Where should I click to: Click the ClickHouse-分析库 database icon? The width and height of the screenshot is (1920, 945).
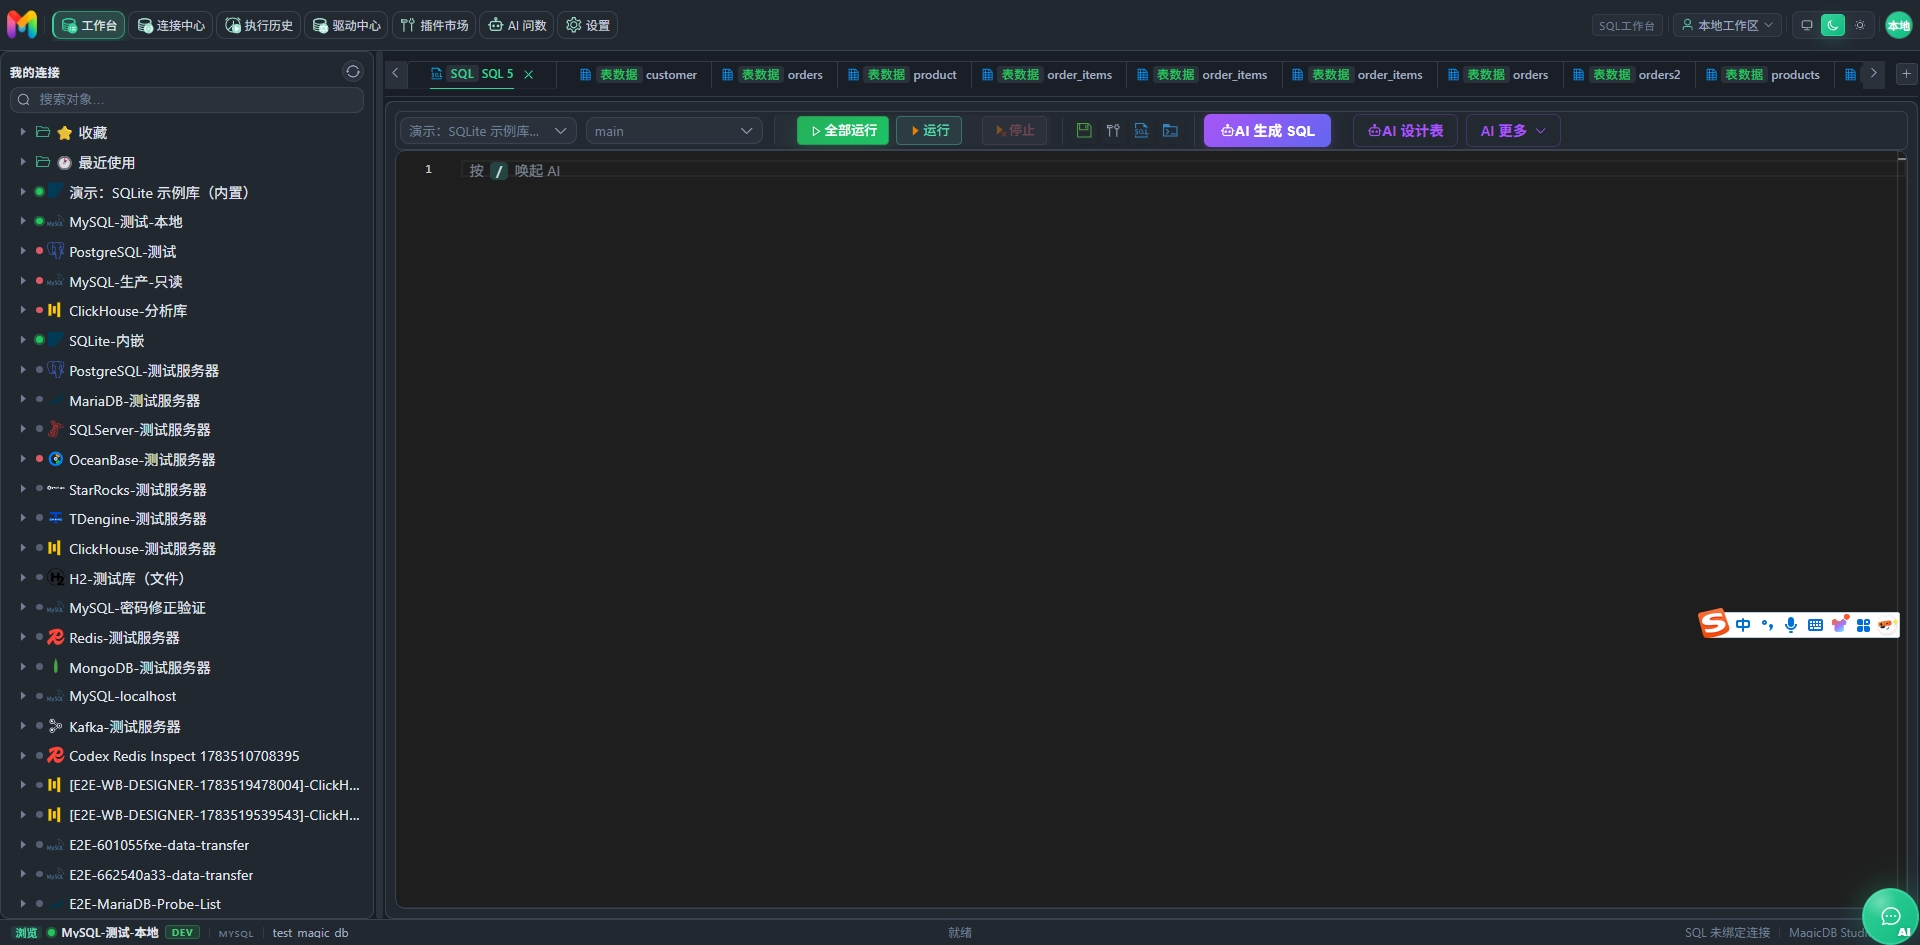(55, 310)
